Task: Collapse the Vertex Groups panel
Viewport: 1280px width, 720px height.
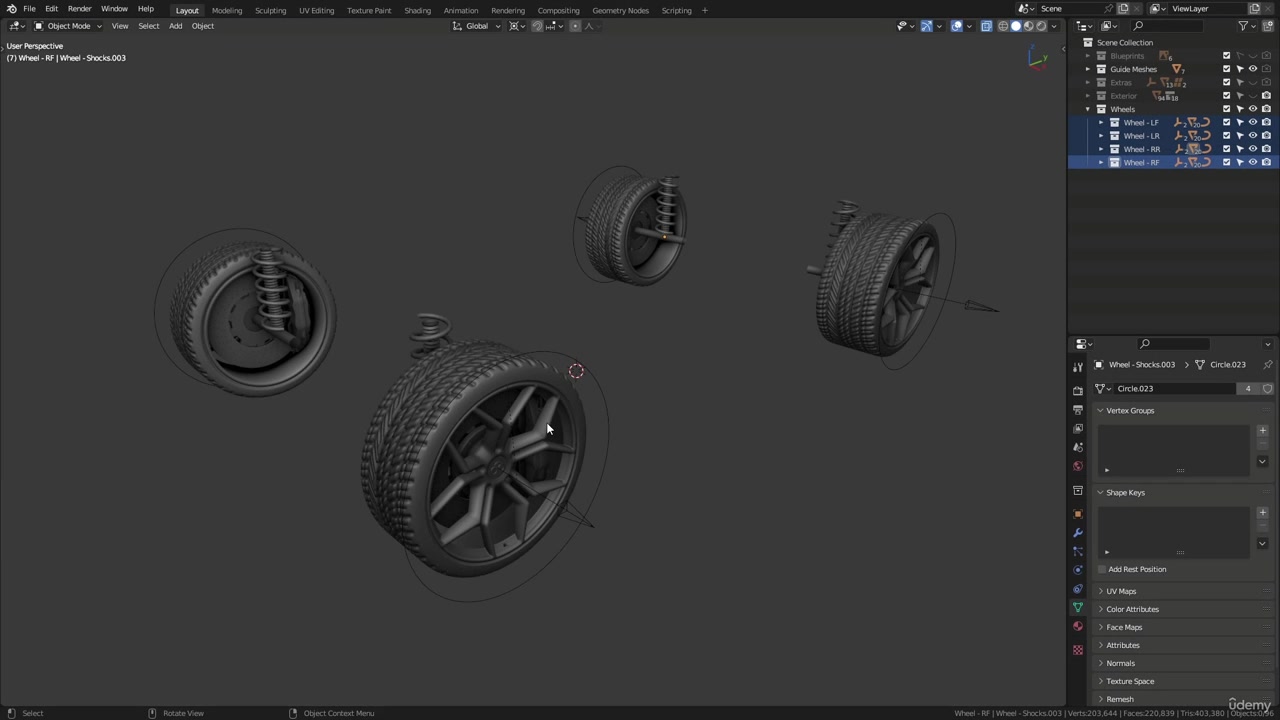Action: coord(1125,410)
